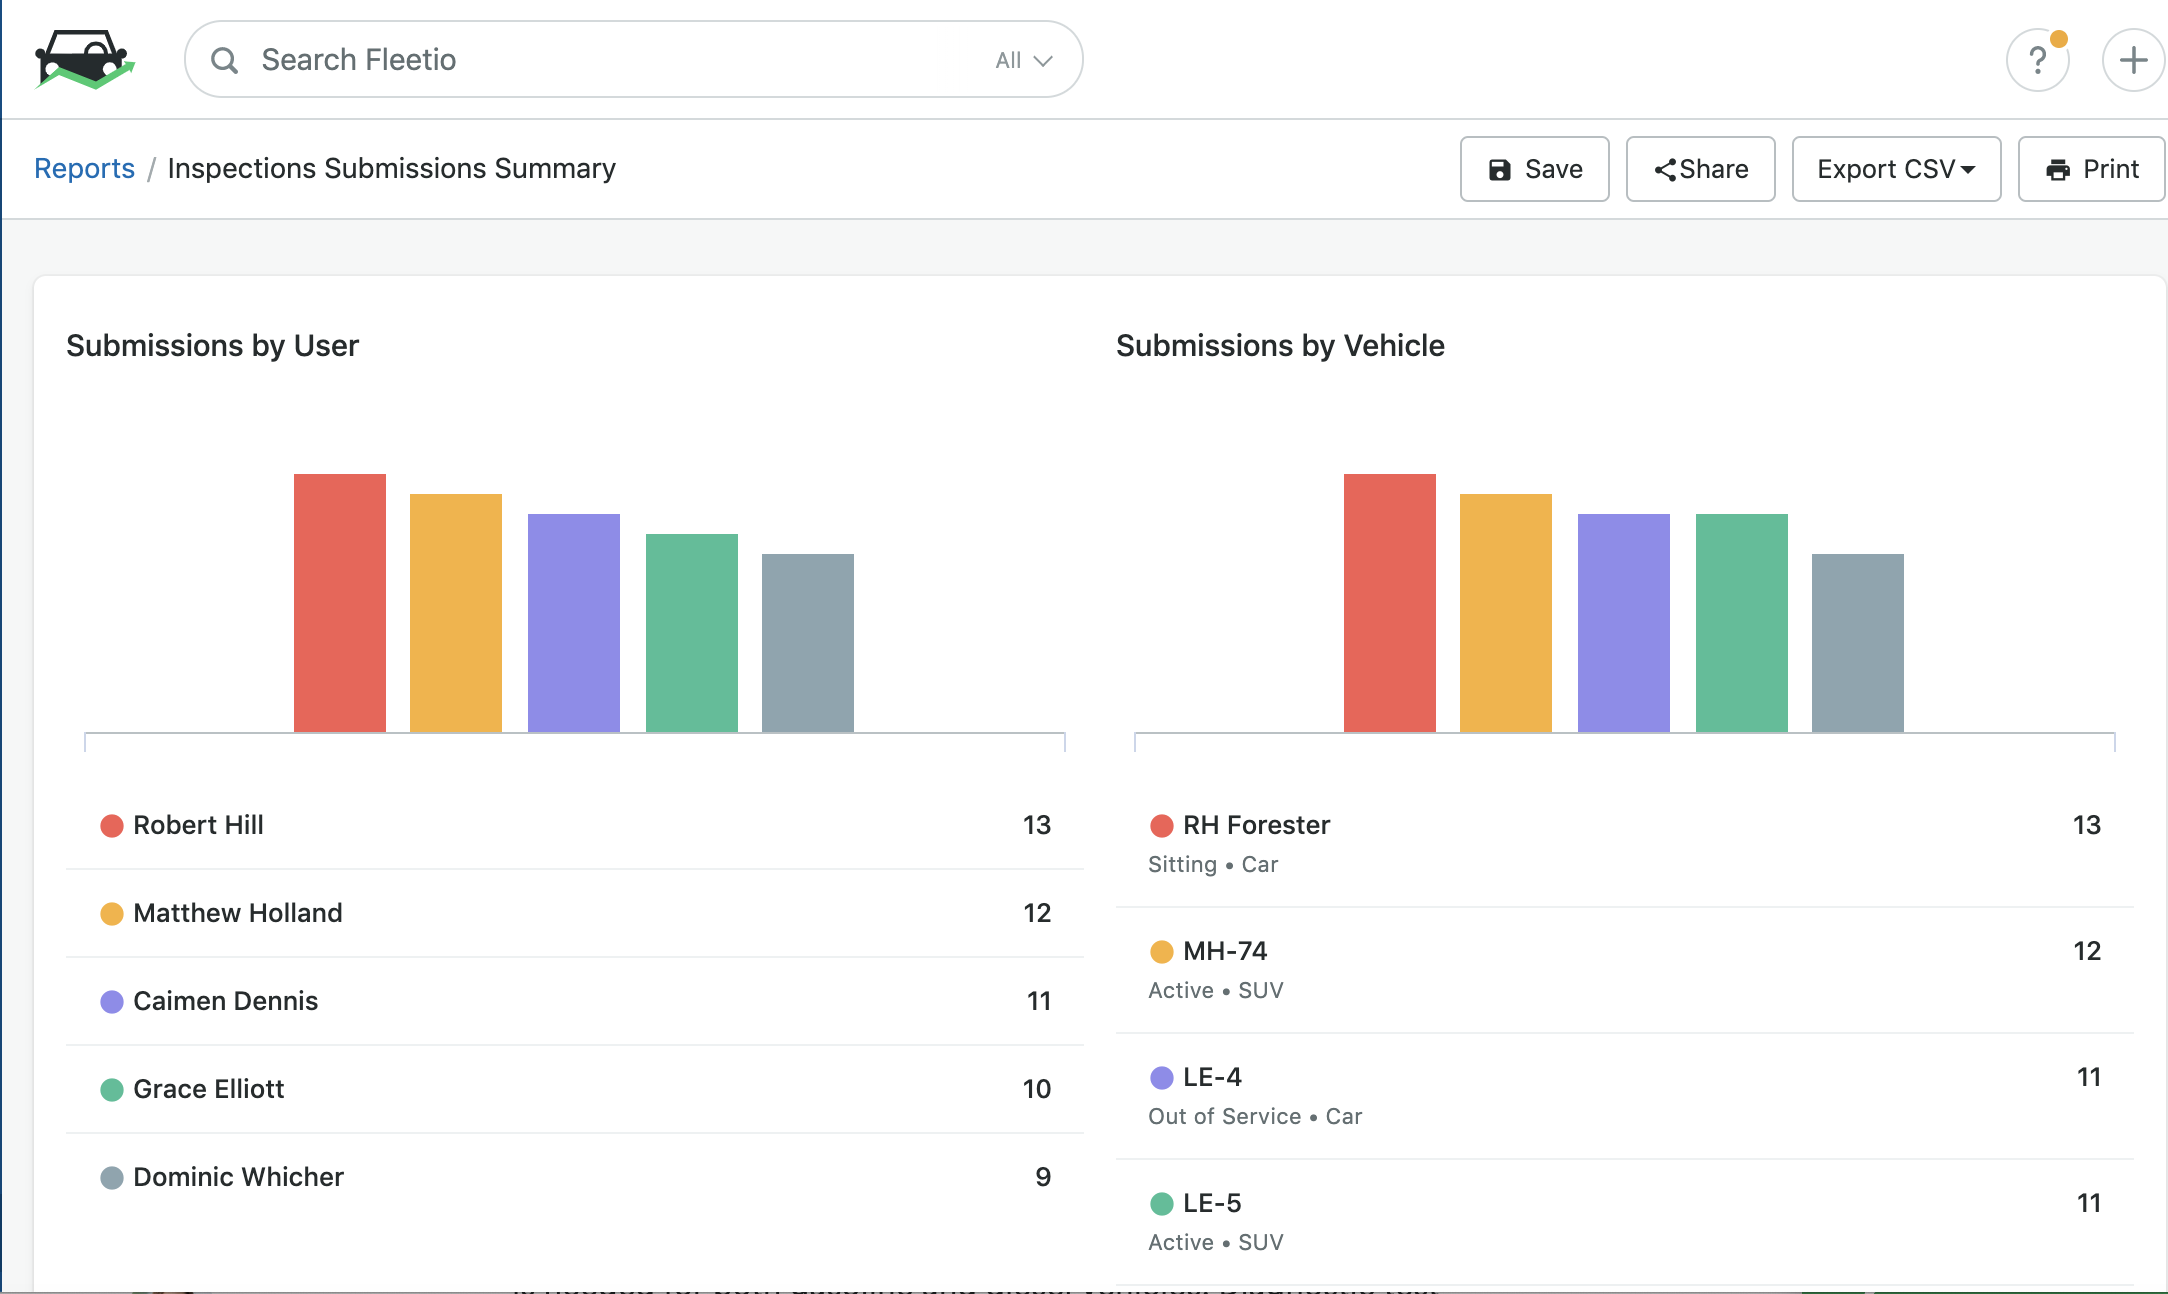
Task: Click the plus add icon
Action: (2133, 60)
